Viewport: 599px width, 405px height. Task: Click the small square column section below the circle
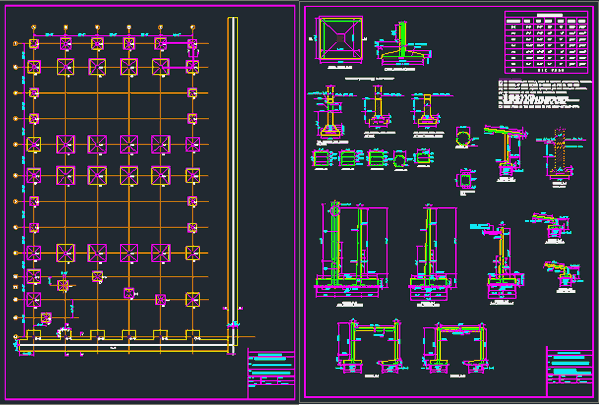point(466,180)
